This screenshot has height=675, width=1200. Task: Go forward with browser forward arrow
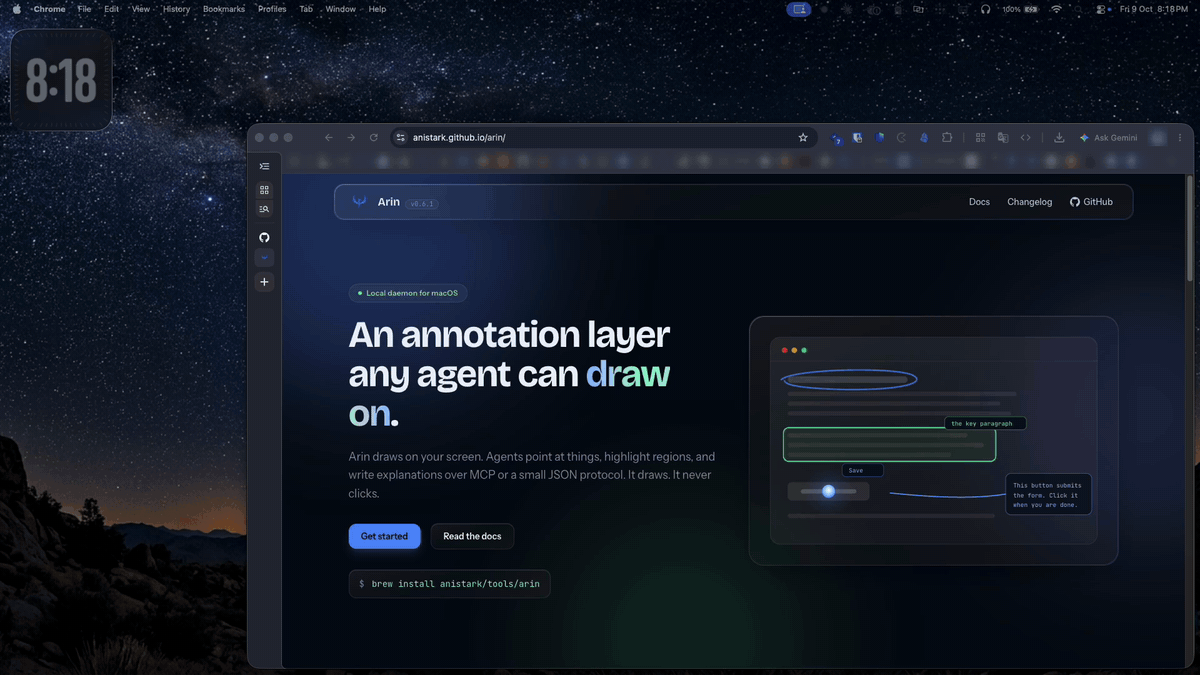351,138
